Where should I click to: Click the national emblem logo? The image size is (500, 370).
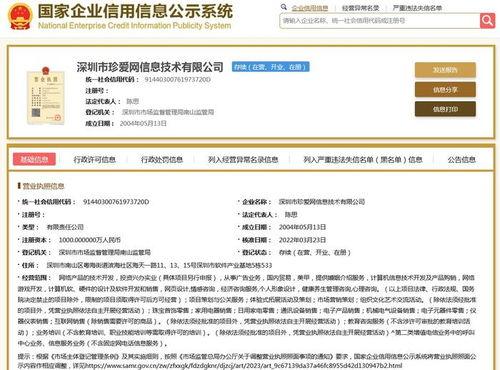[x=20, y=16]
